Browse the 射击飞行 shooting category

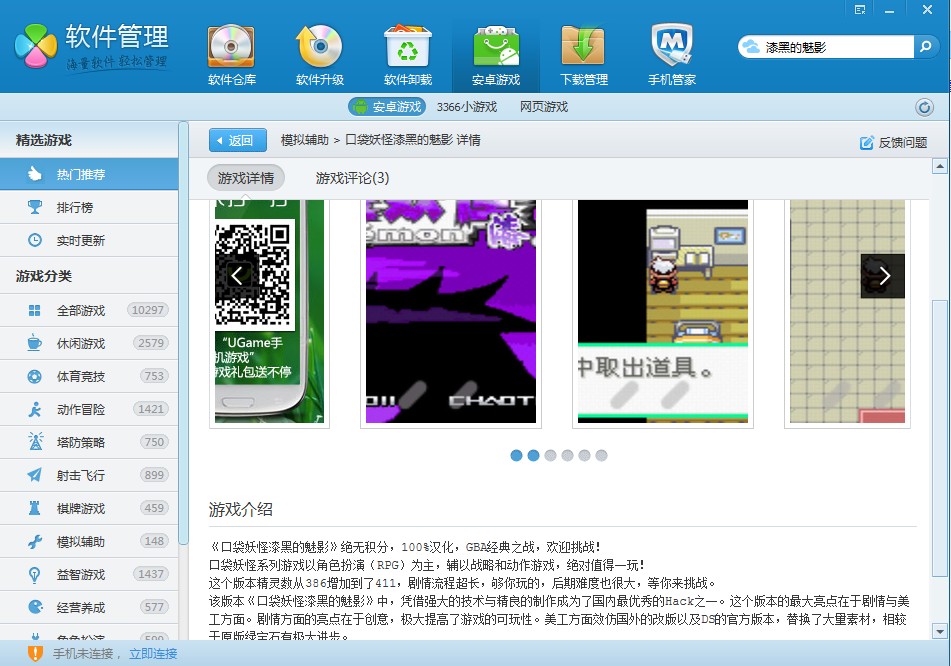[x=89, y=475]
